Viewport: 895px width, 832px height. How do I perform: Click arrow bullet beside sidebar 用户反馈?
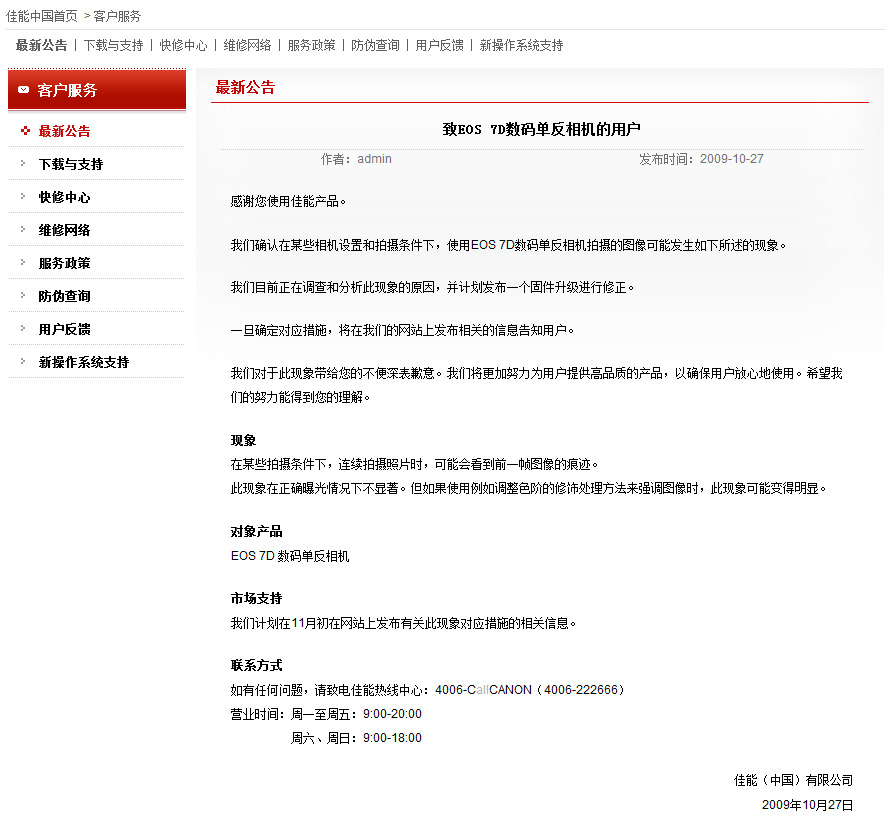[23, 328]
